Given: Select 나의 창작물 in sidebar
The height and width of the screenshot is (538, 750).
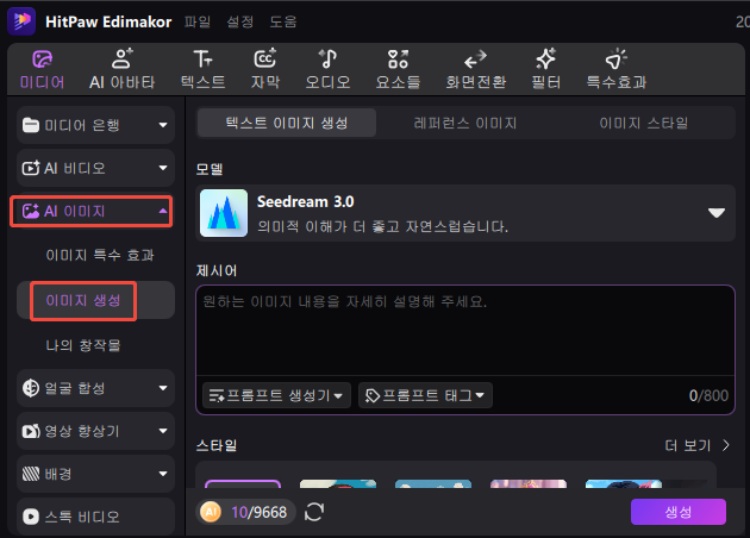Looking at the screenshot, I should (x=83, y=345).
